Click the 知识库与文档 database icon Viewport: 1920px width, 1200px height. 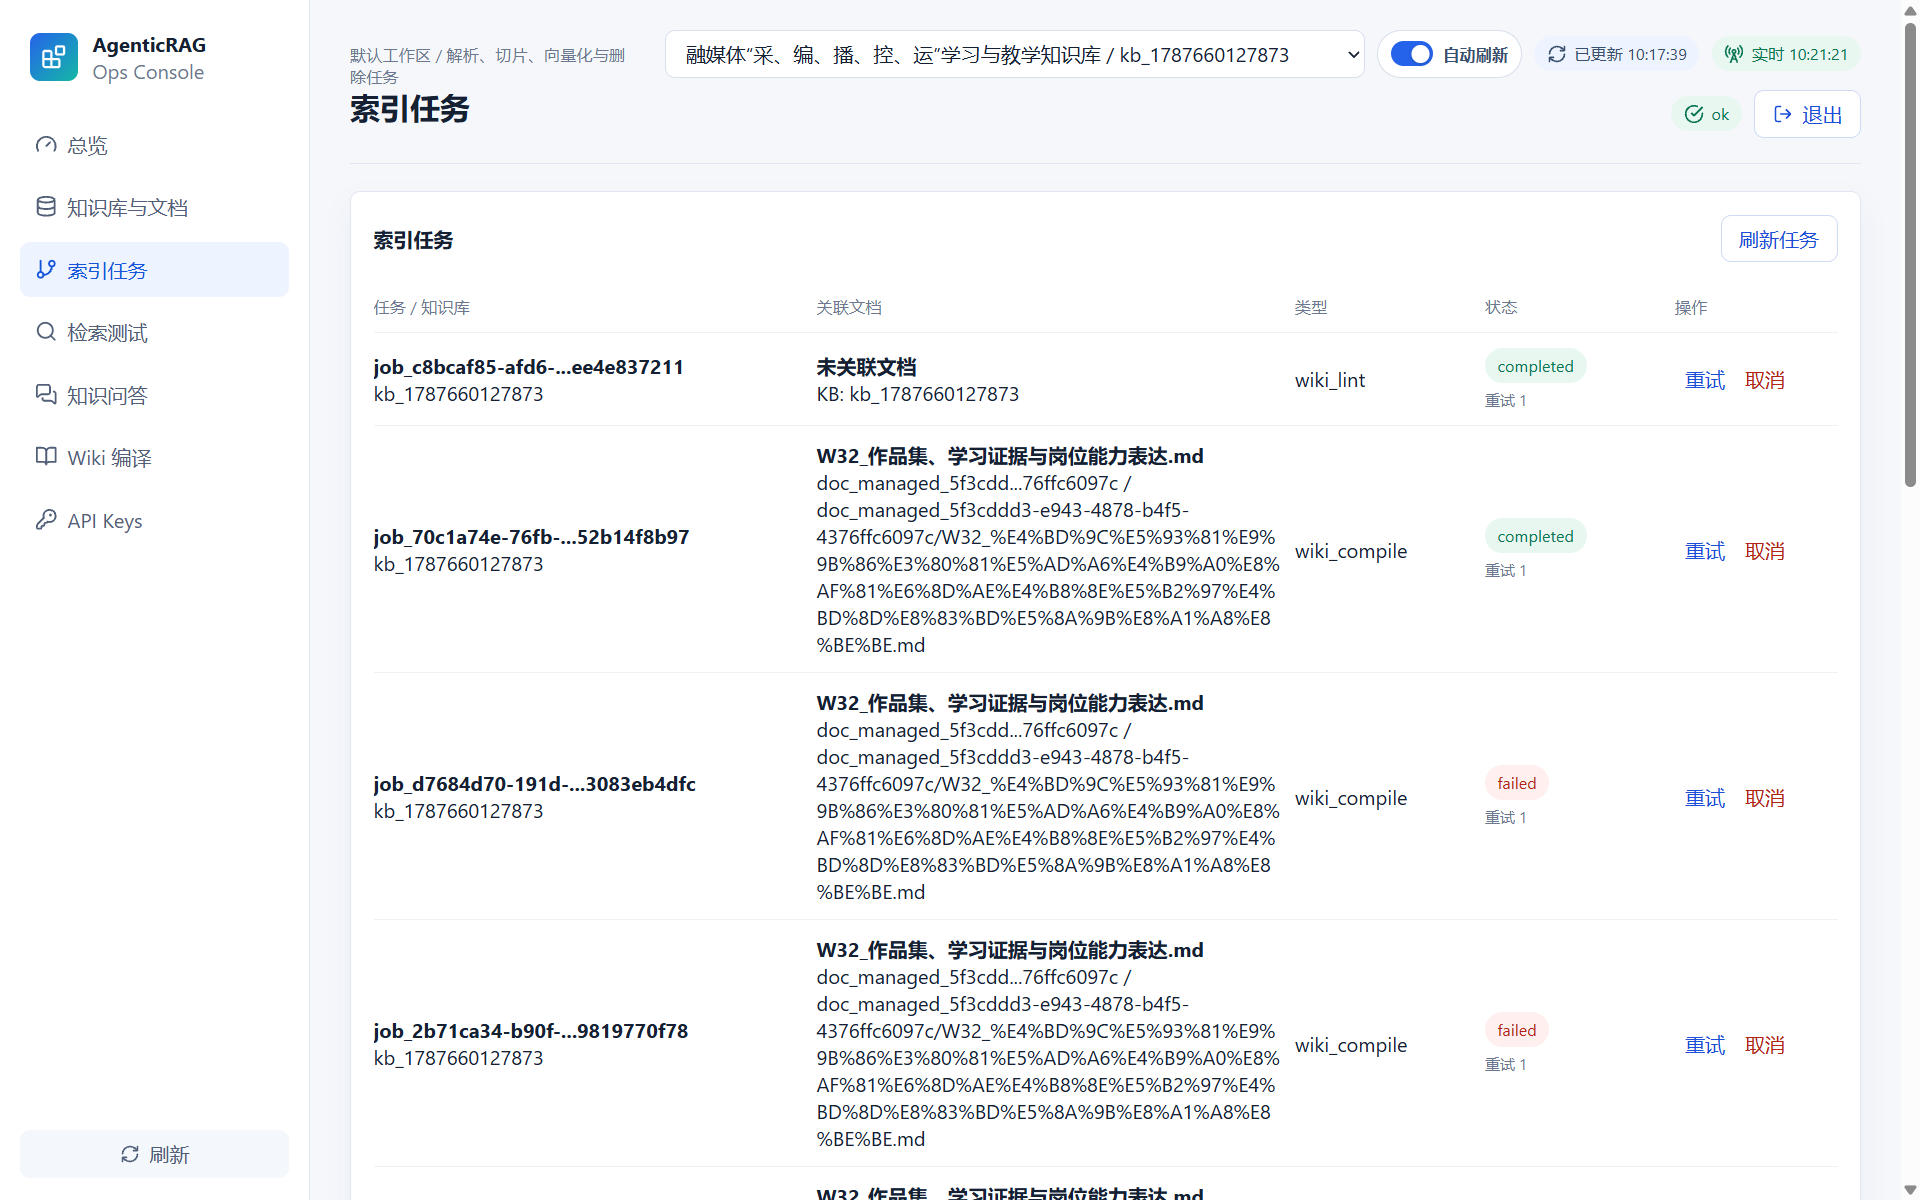(46, 207)
